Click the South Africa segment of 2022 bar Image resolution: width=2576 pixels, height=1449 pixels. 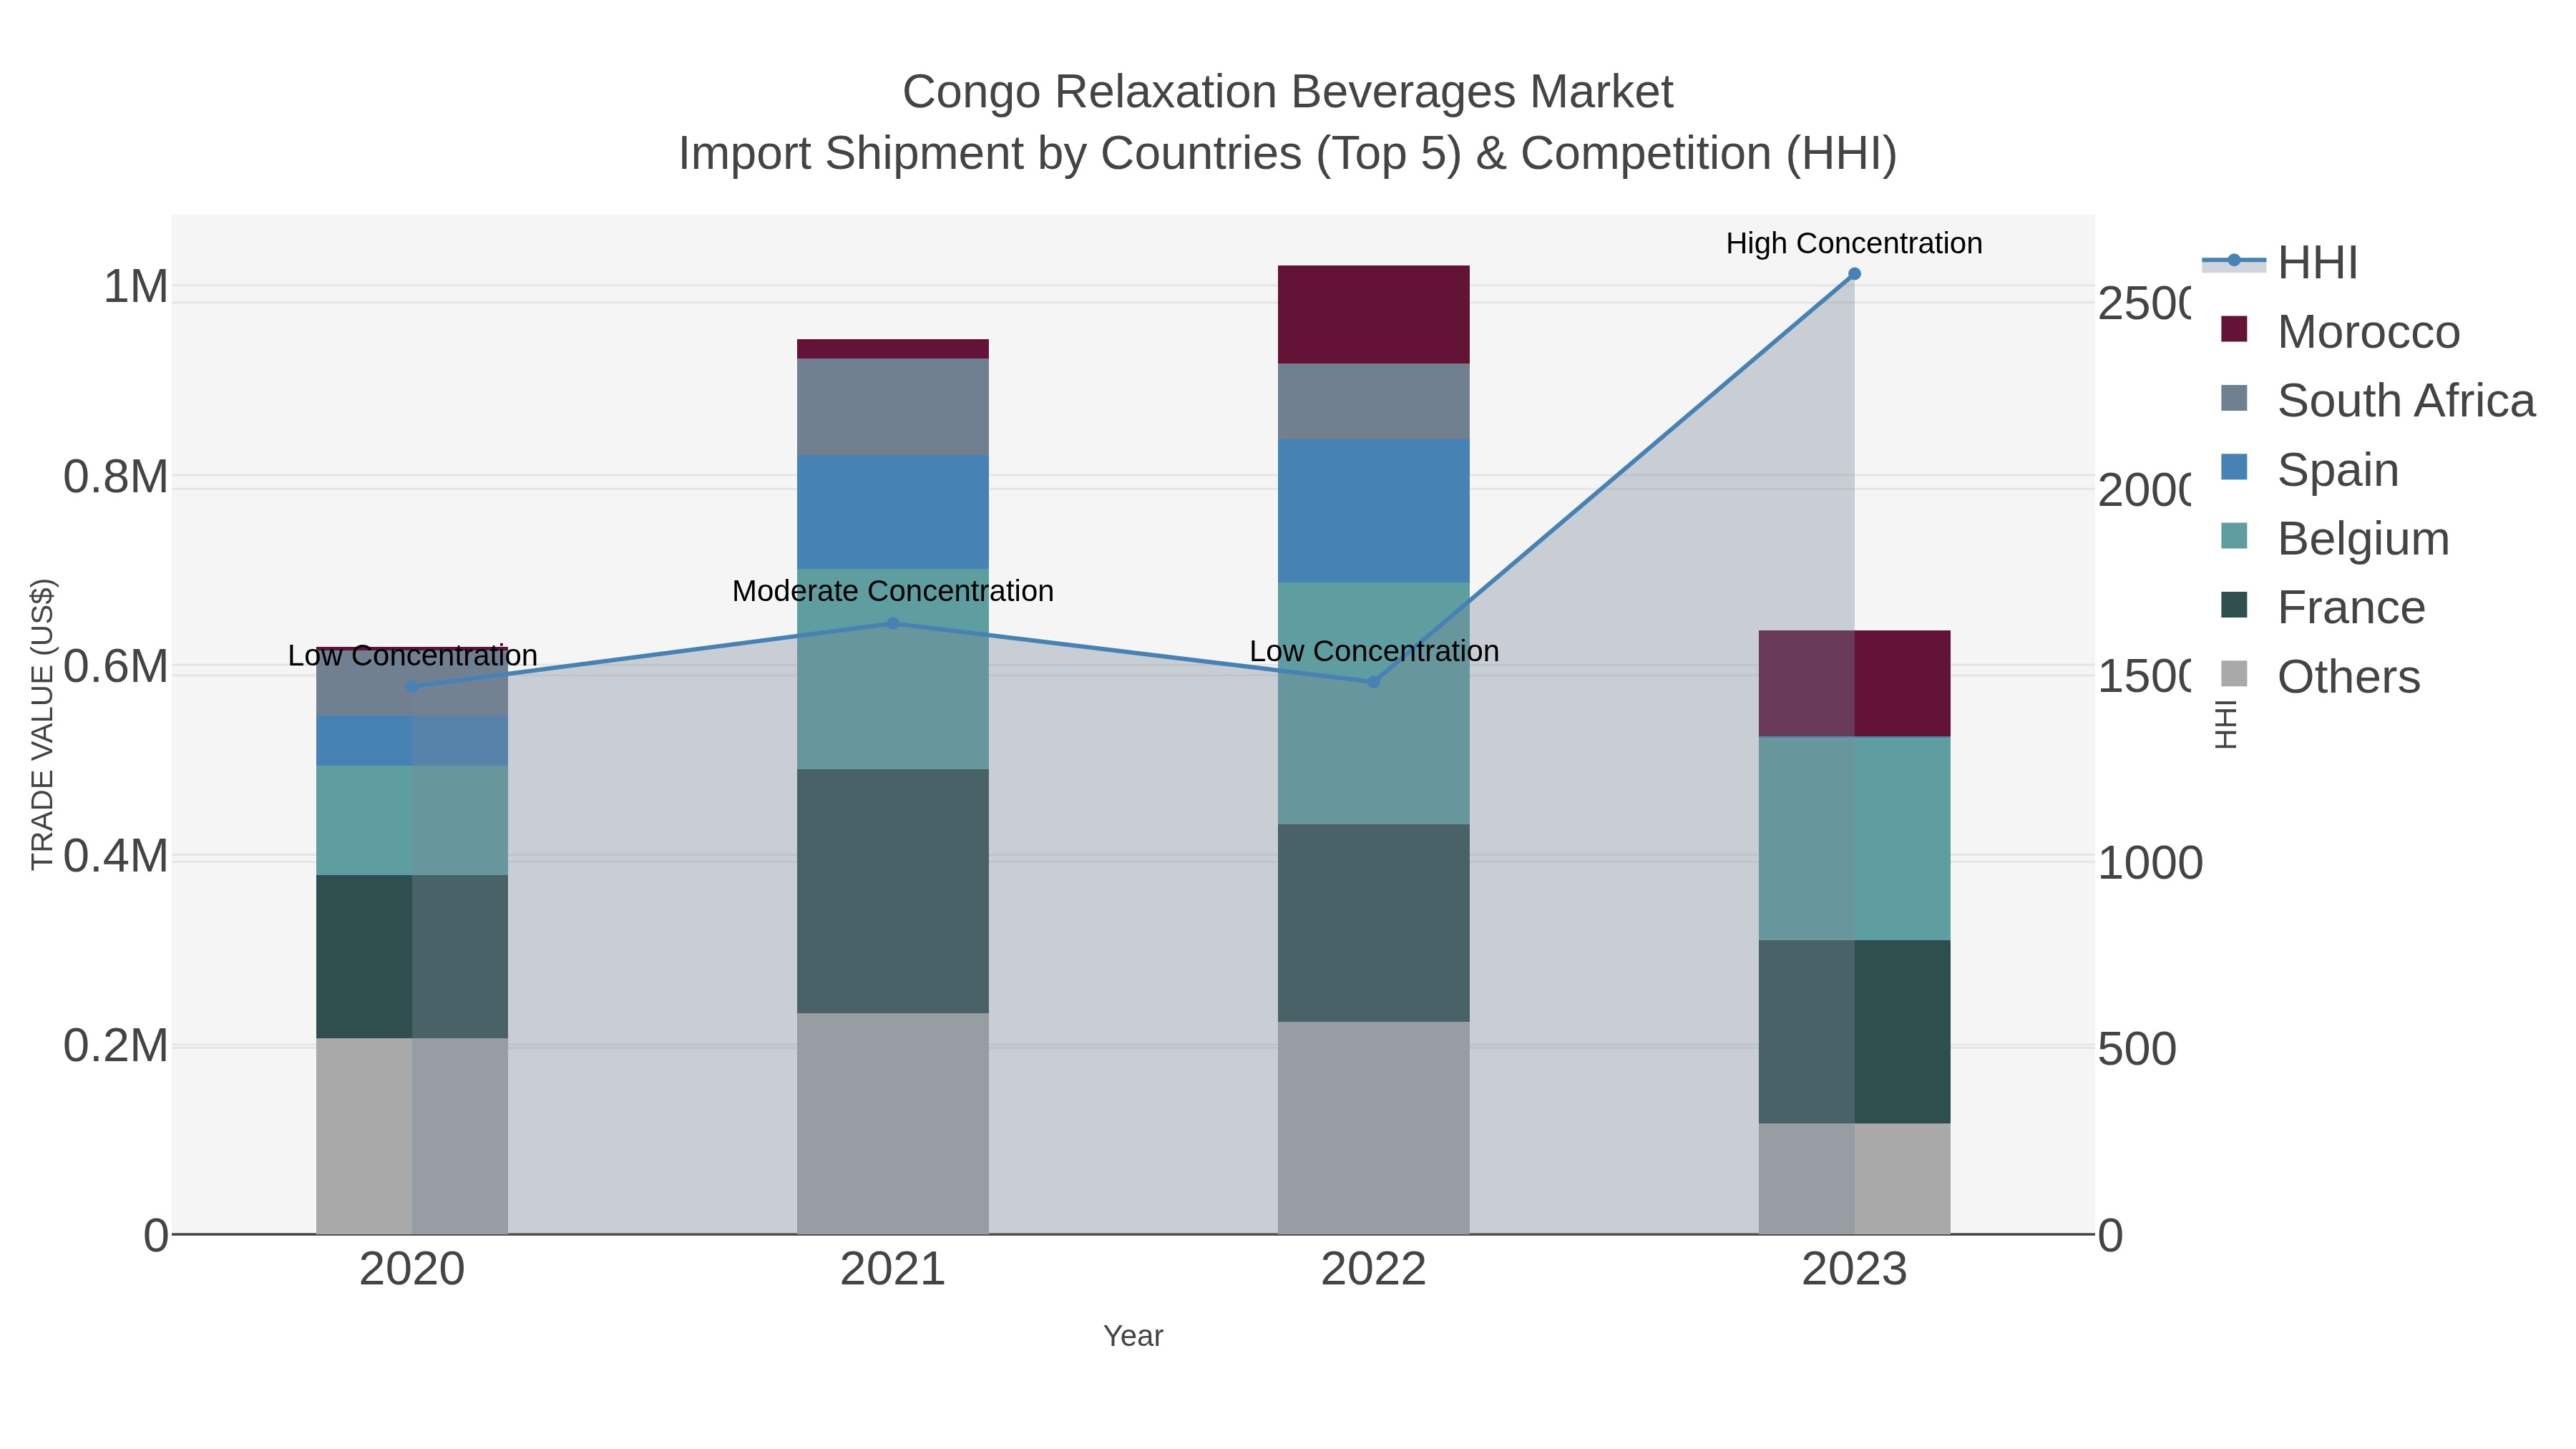(x=1373, y=402)
